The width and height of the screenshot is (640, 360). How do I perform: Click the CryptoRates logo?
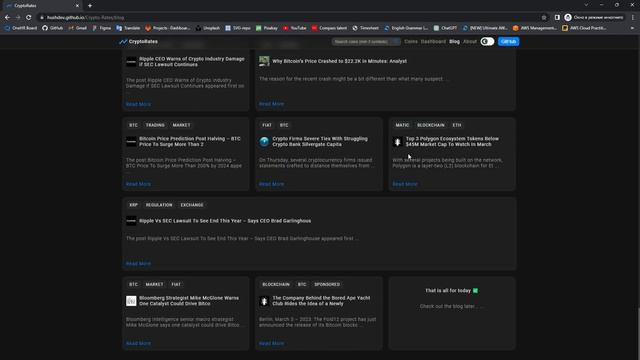138,42
